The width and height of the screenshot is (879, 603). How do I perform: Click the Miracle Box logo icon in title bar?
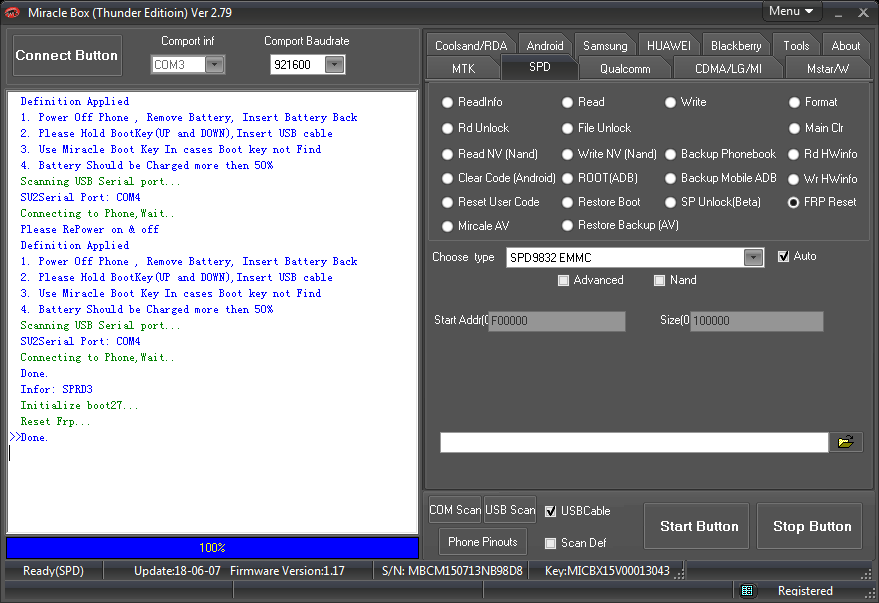[x=12, y=13]
